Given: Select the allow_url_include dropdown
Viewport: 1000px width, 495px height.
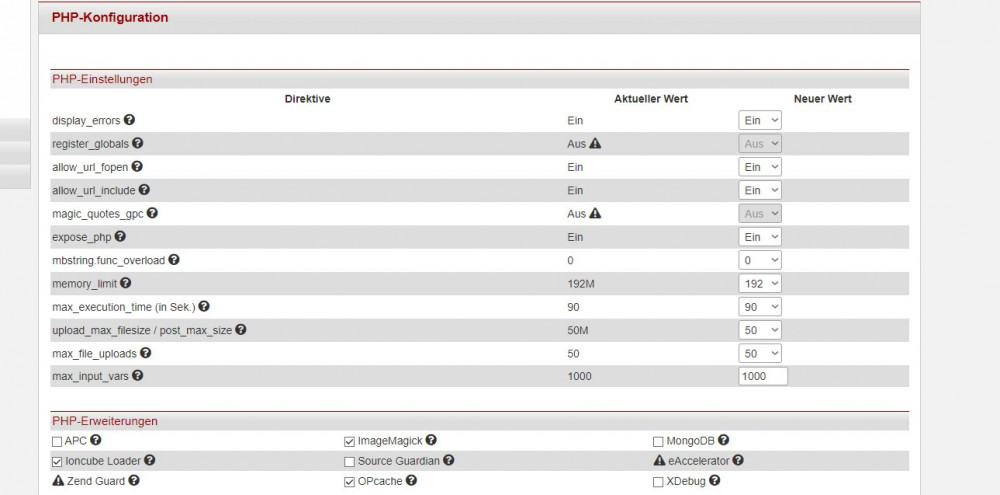Looking at the screenshot, I should (x=760, y=190).
